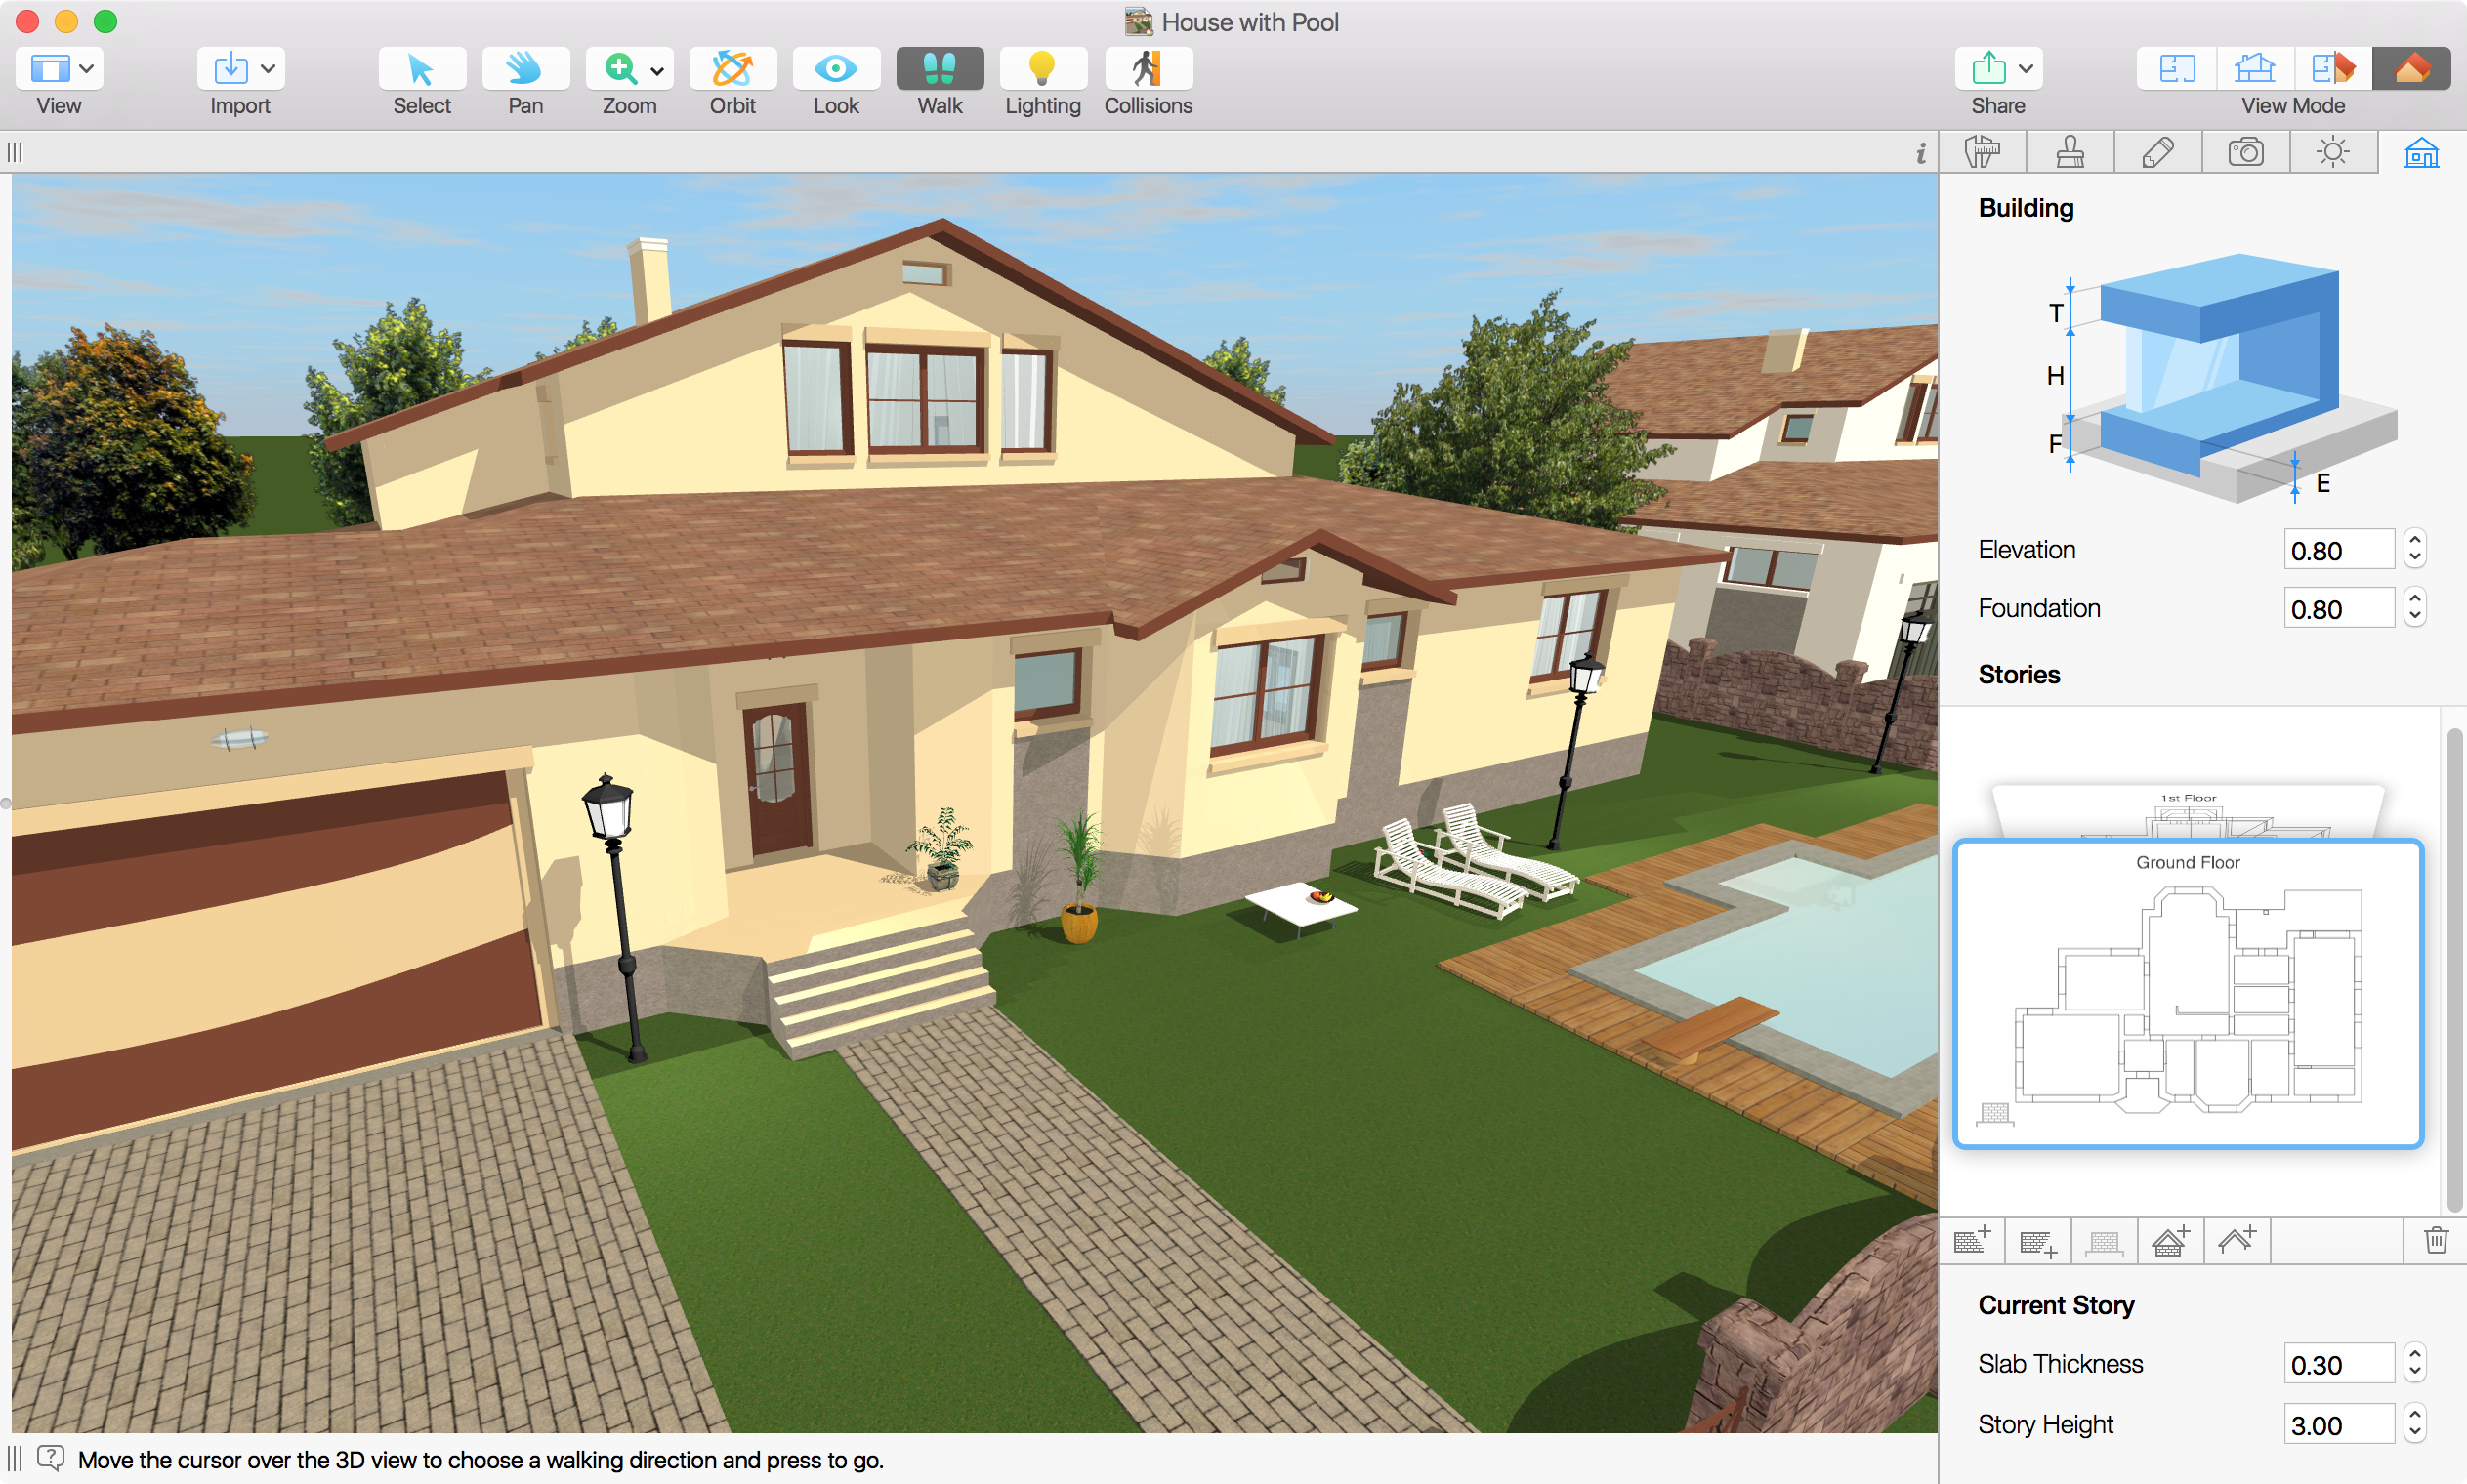Increase Elevation value with stepper
Screen dimensions: 2467x1484
(2415, 539)
